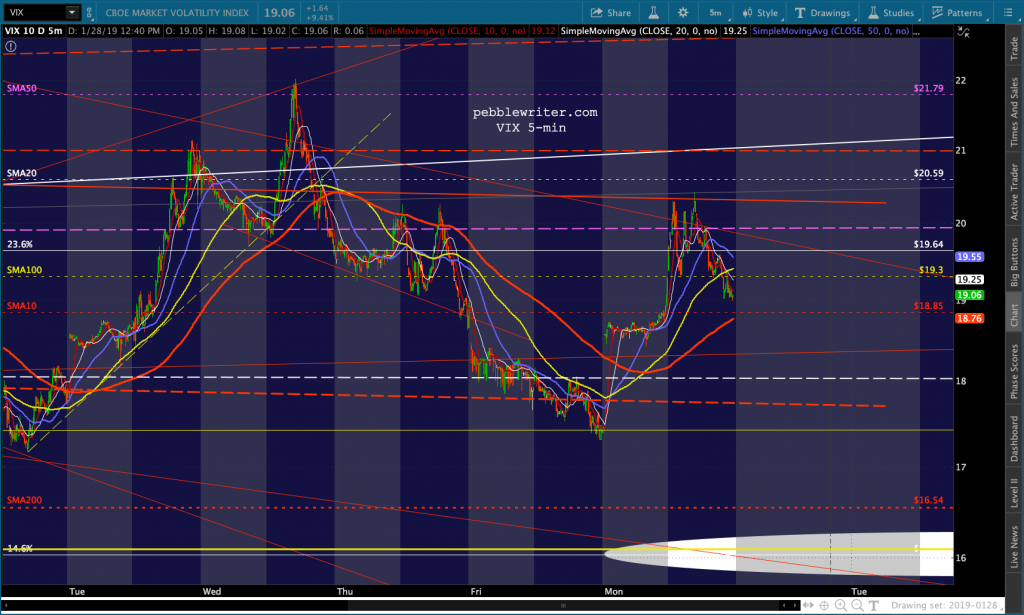This screenshot has width=1024, height=615.
Task: Open the Studies menu
Action: (891, 12)
